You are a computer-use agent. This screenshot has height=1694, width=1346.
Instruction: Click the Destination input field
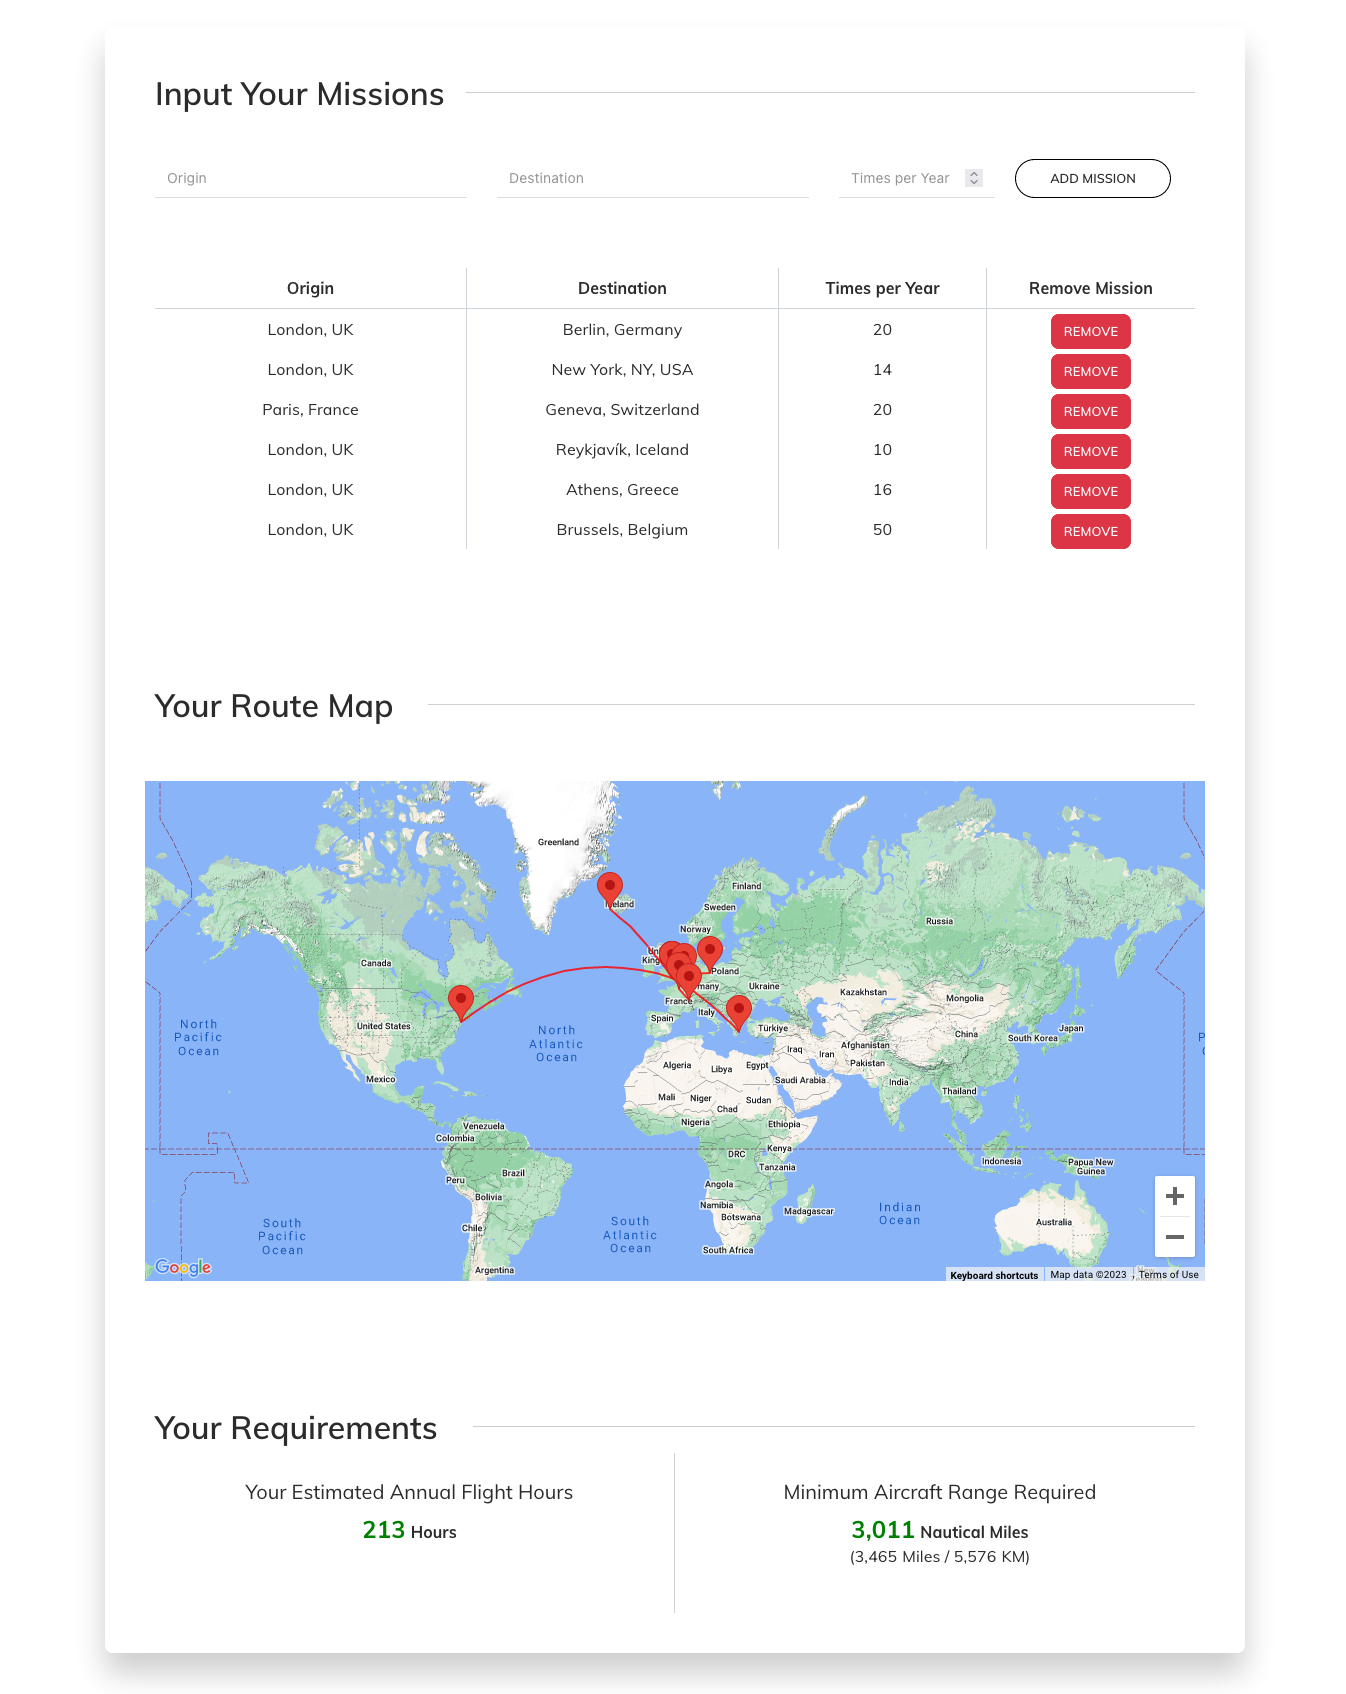tap(652, 178)
